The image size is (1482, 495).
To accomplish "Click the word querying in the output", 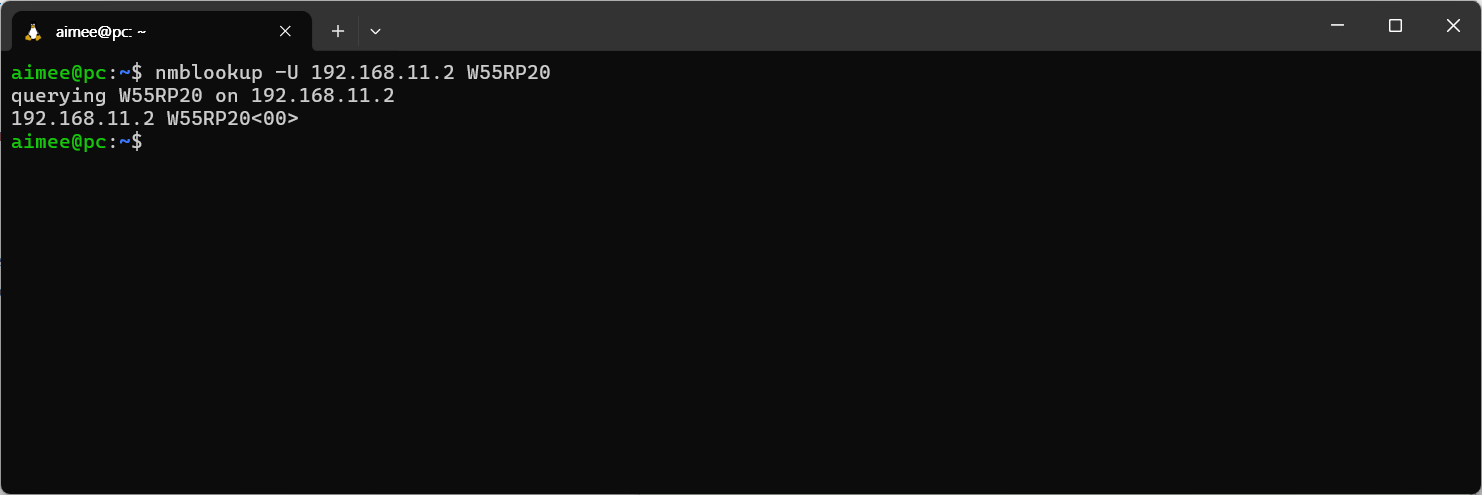I will point(58,96).
